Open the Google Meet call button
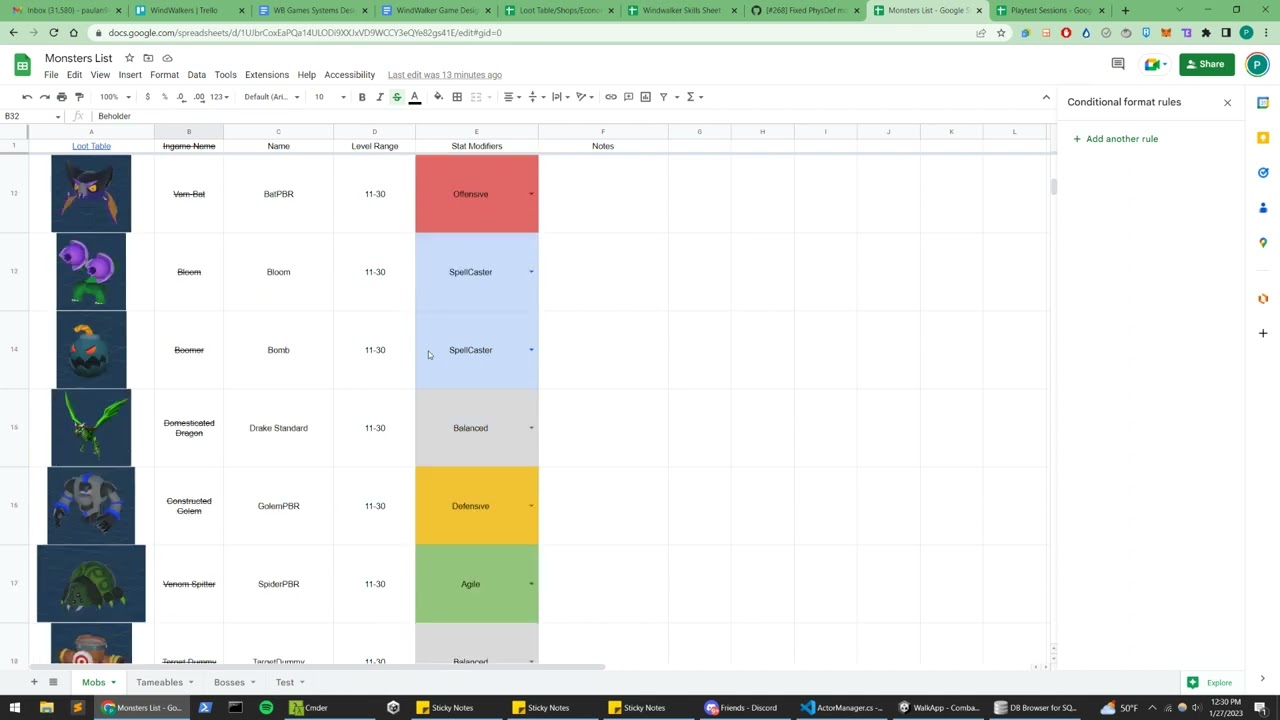1280x720 pixels. pos(1156,64)
